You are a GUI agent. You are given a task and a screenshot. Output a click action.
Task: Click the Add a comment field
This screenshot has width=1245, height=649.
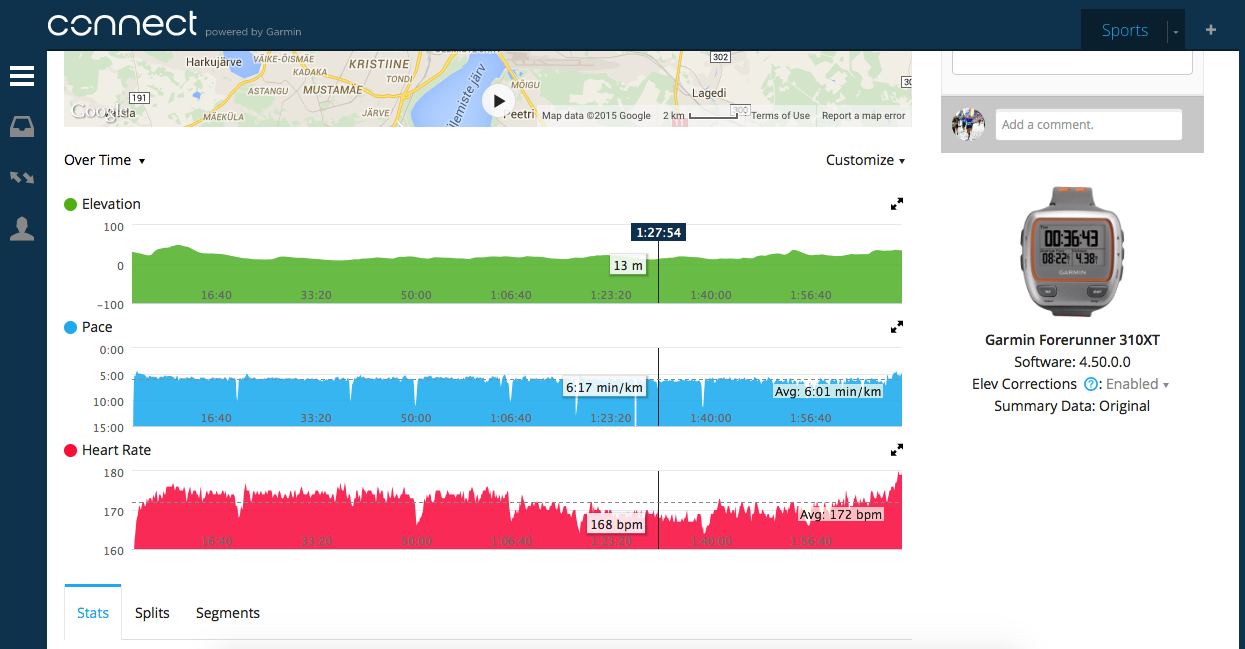coord(1088,125)
